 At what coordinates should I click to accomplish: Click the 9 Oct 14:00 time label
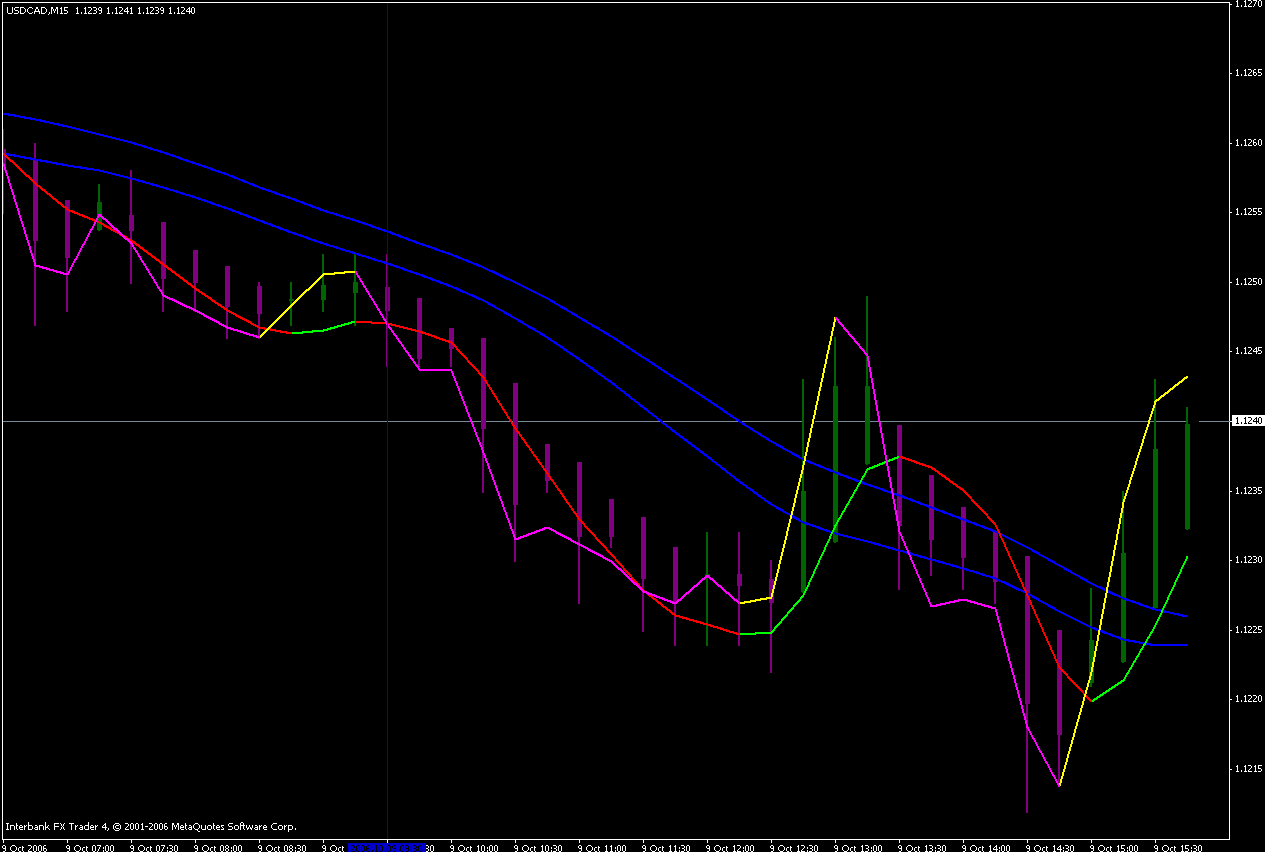pyautogui.click(x=987, y=847)
